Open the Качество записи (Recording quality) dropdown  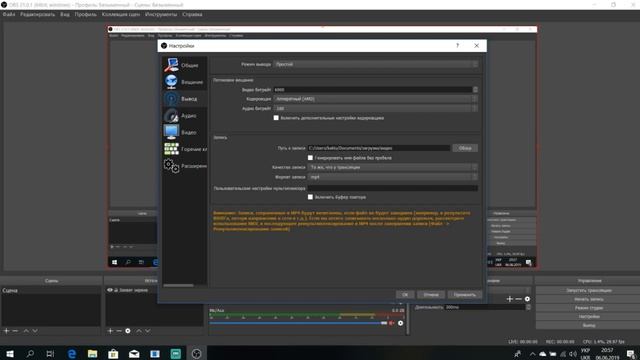[x=393, y=167]
